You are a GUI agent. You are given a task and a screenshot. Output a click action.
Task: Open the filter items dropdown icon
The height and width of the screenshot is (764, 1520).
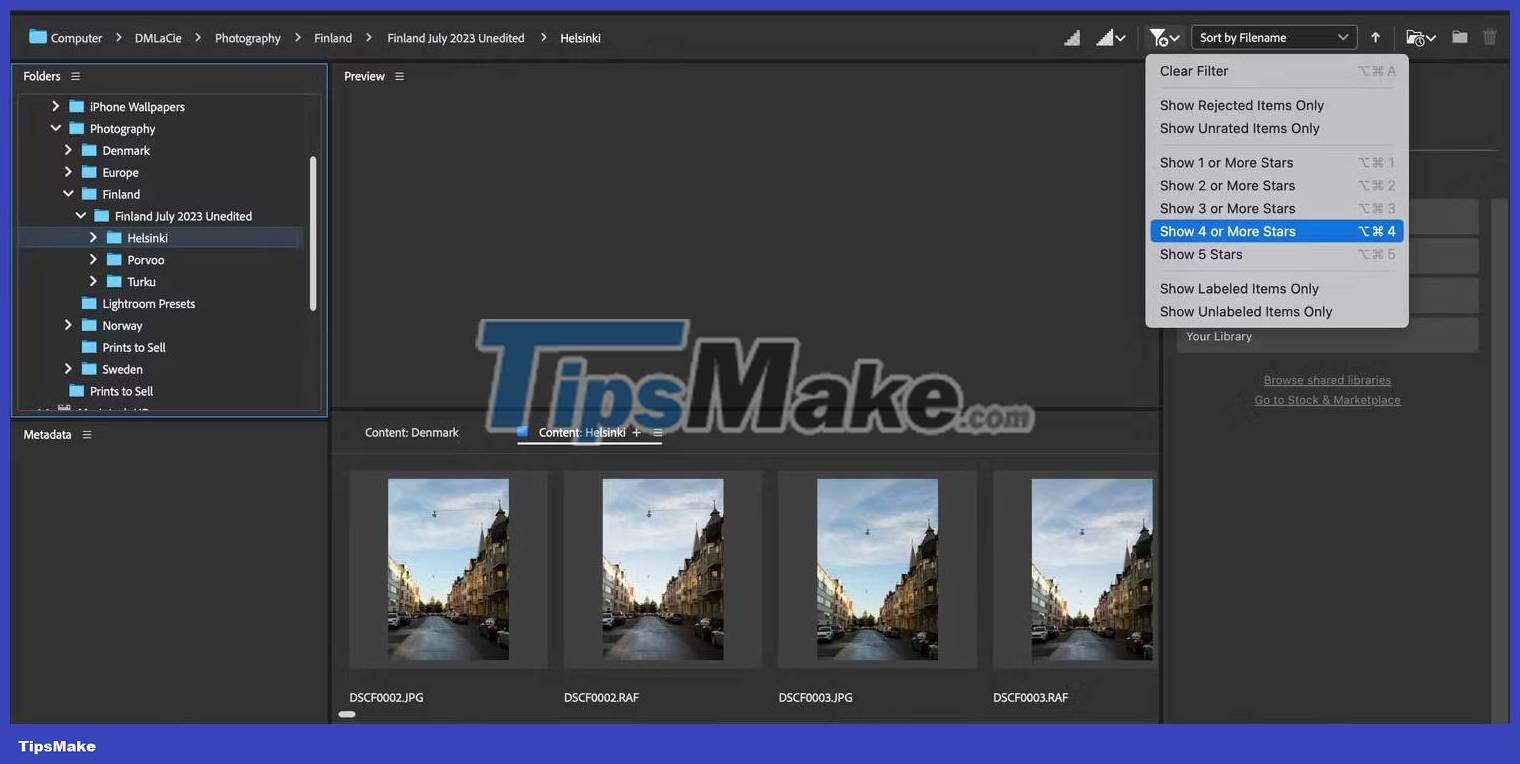click(1163, 37)
